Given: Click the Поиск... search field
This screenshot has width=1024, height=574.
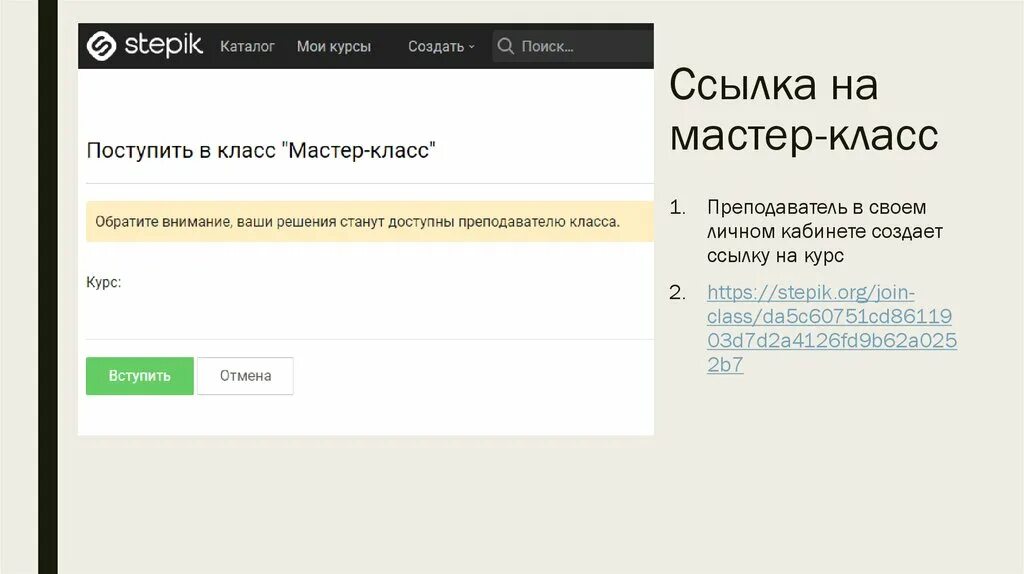Looking at the screenshot, I should pos(573,46).
